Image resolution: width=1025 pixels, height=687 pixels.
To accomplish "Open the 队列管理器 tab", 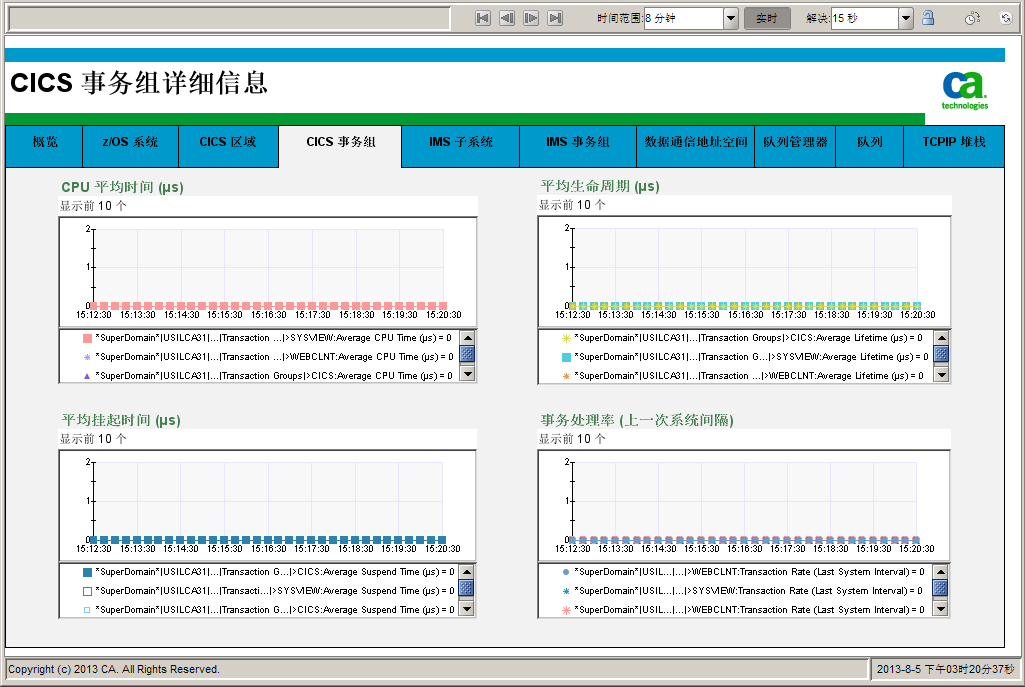I will pos(795,142).
